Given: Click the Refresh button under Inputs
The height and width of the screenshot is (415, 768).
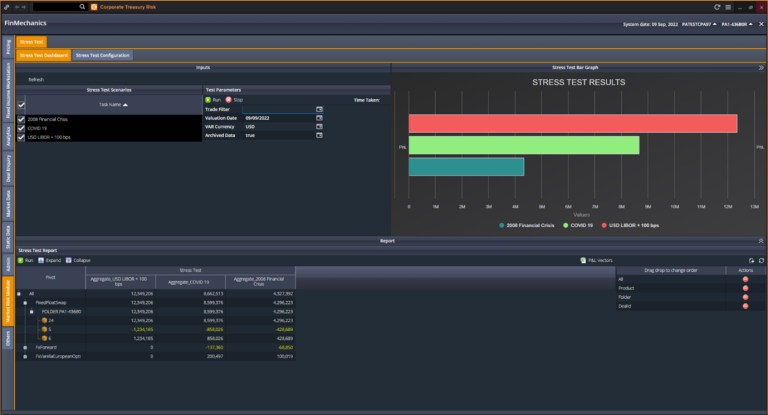Looking at the screenshot, I should click(x=36, y=79).
